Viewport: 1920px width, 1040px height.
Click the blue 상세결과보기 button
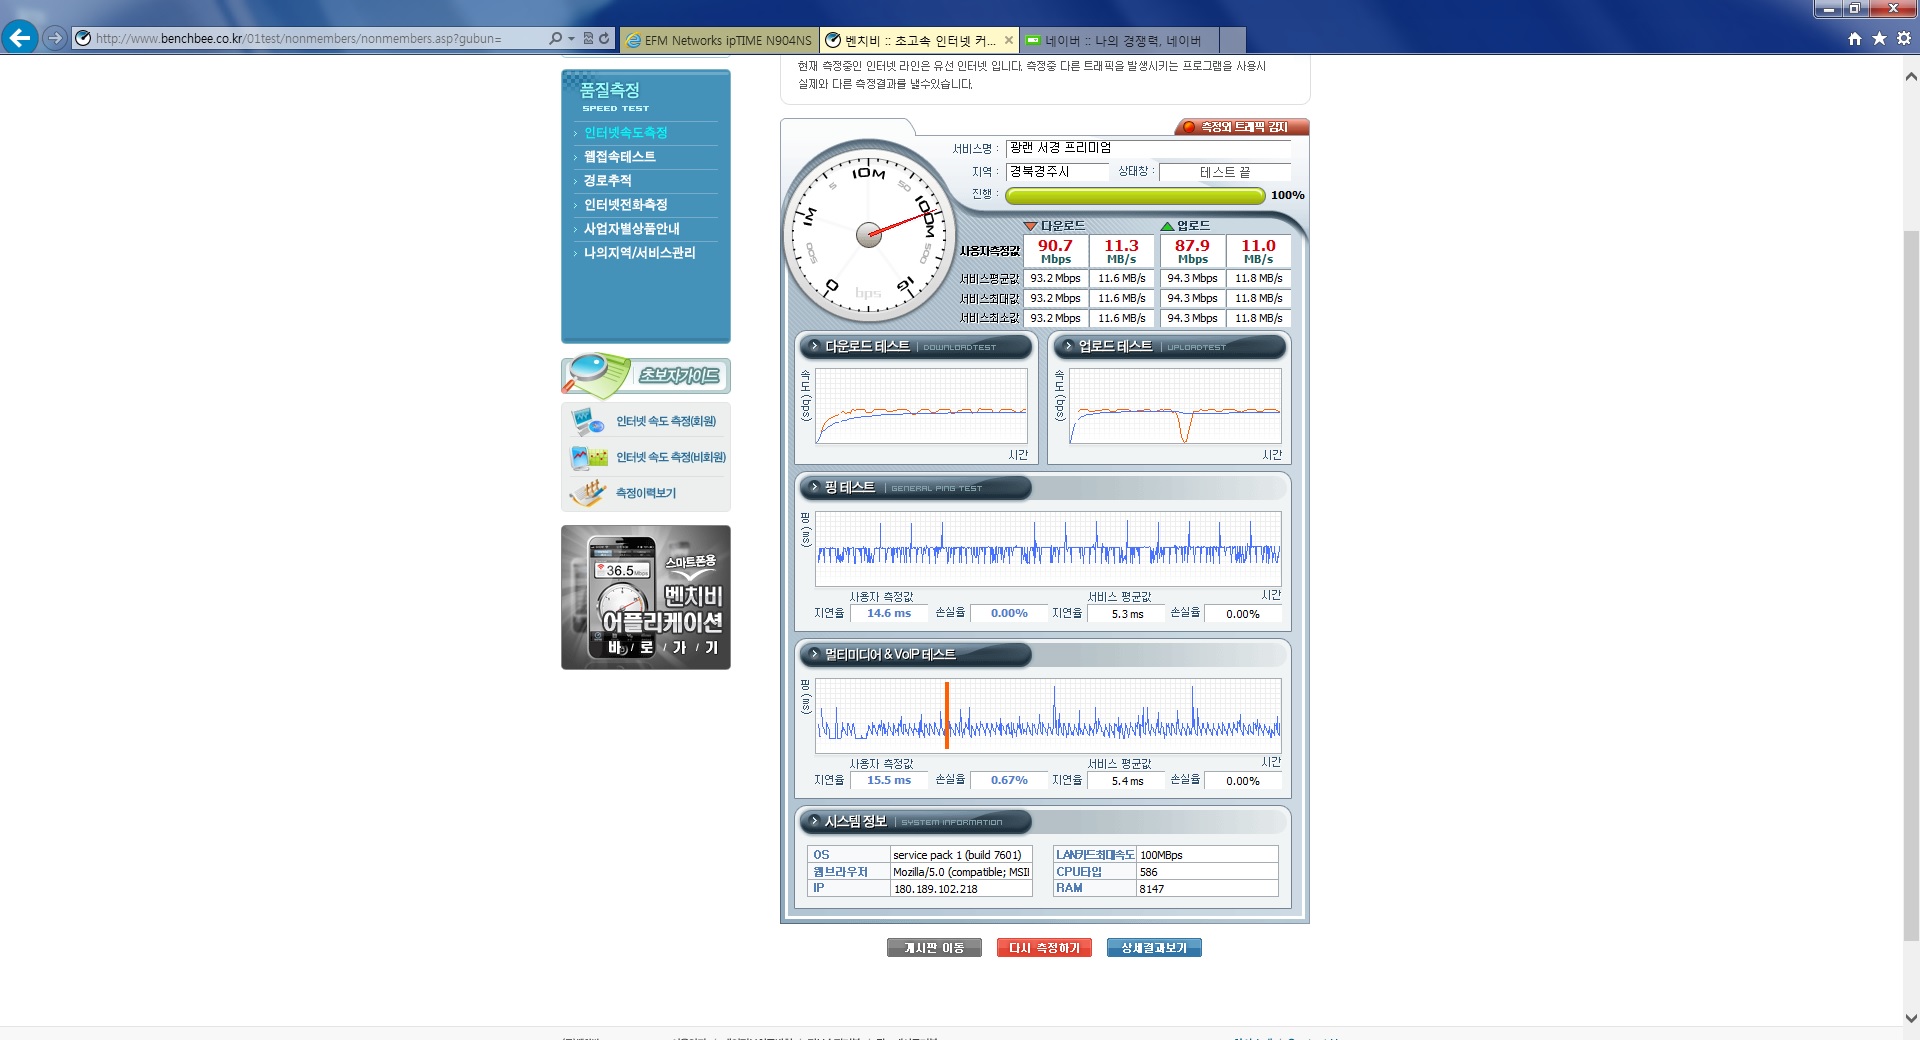[x=1154, y=948]
